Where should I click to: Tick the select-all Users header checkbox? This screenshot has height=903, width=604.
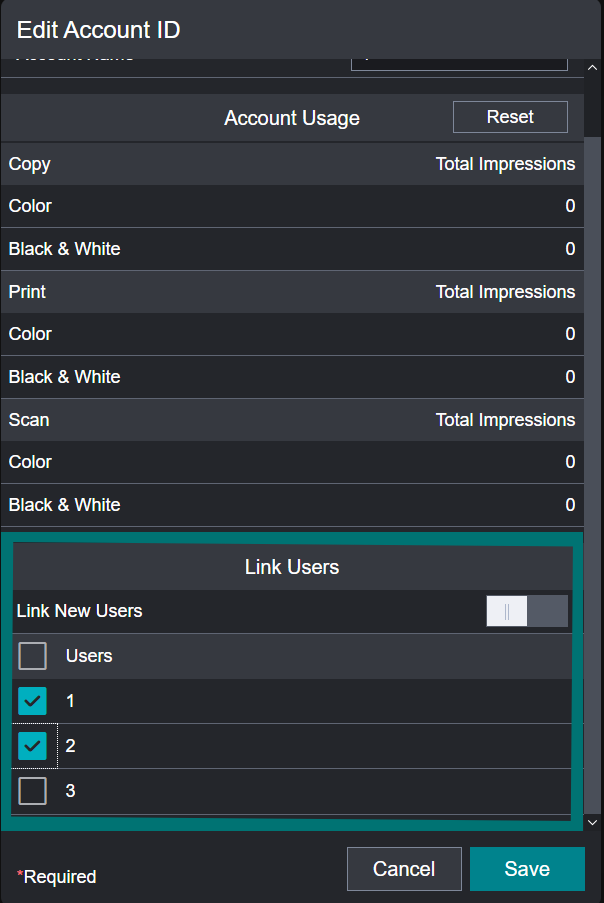[x=33, y=656]
